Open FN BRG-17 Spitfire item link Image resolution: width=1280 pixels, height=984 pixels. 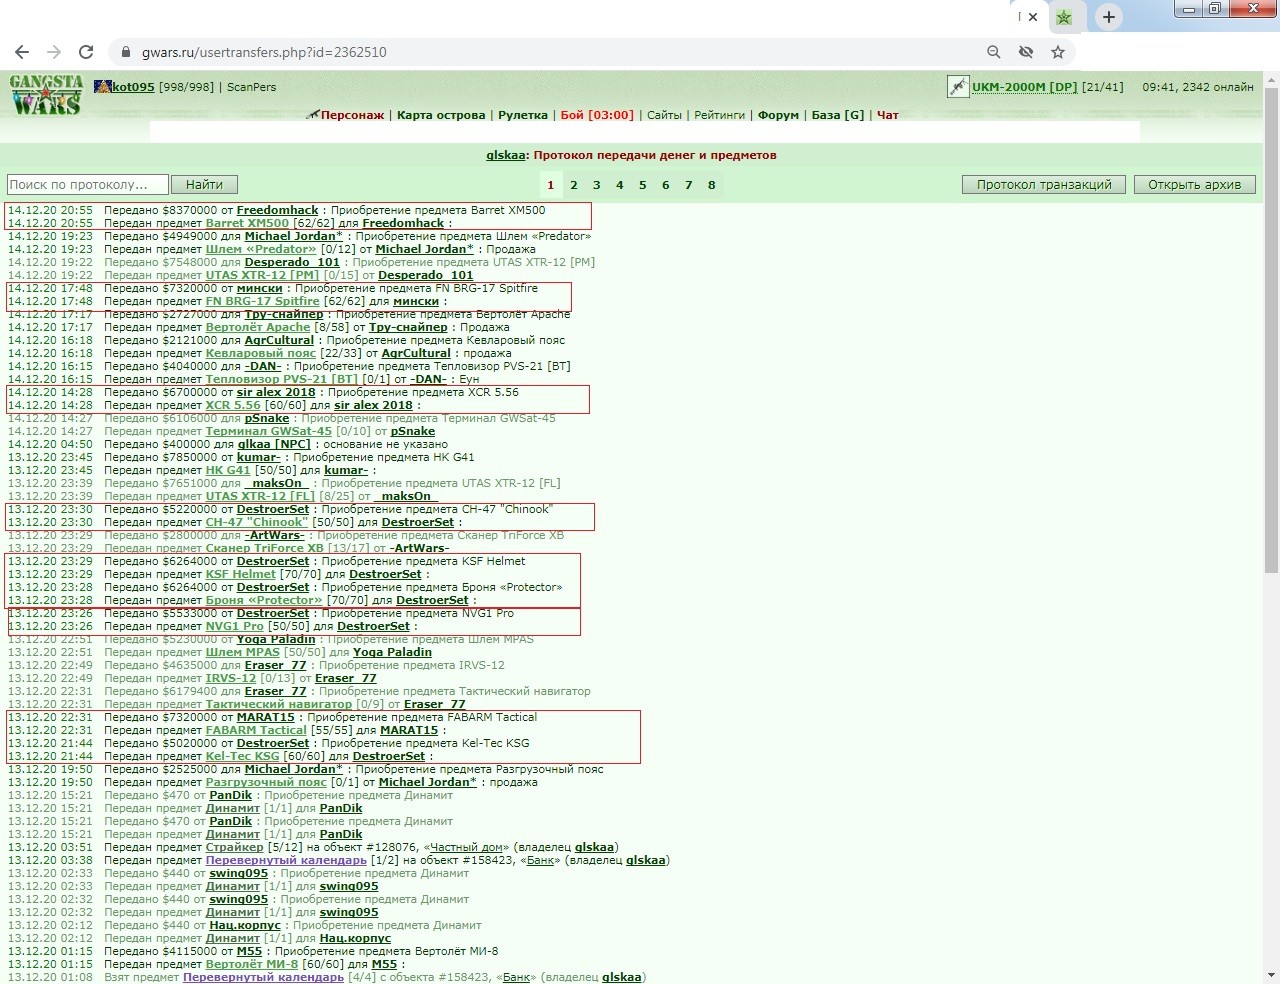click(263, 301)
